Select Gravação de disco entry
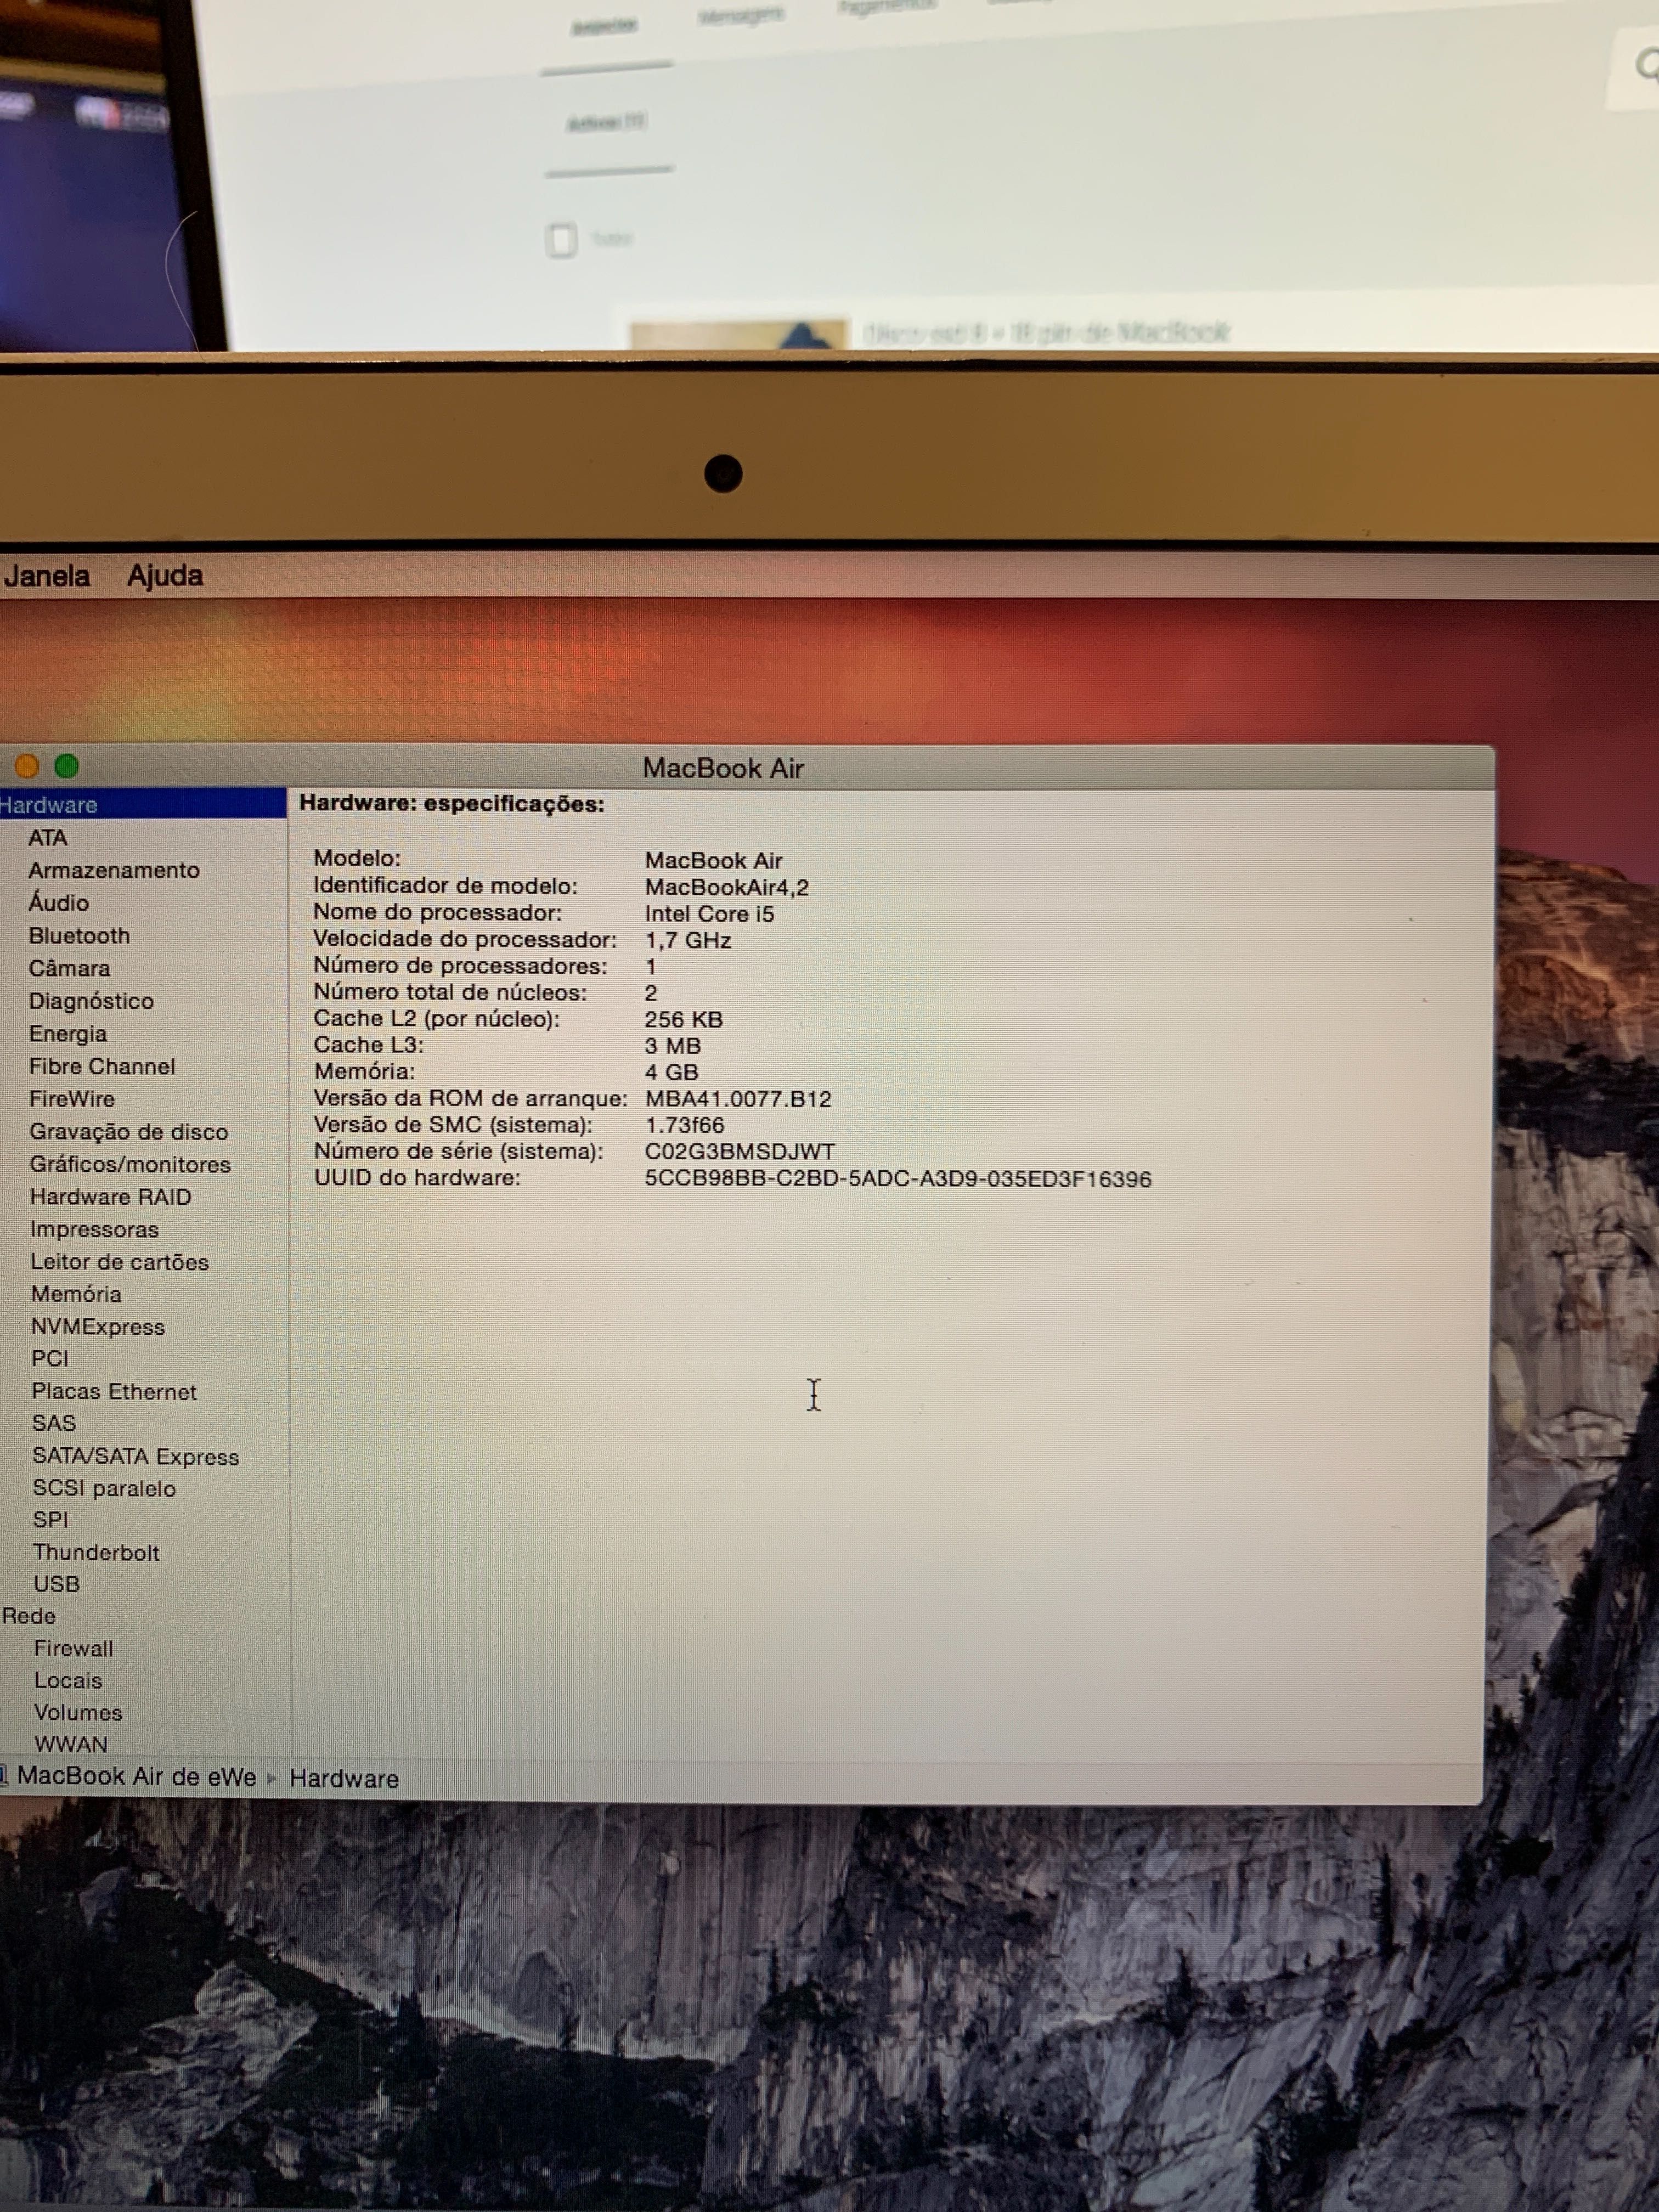This screenshot has height=2212, width=1659. (x=129, y=1131)
